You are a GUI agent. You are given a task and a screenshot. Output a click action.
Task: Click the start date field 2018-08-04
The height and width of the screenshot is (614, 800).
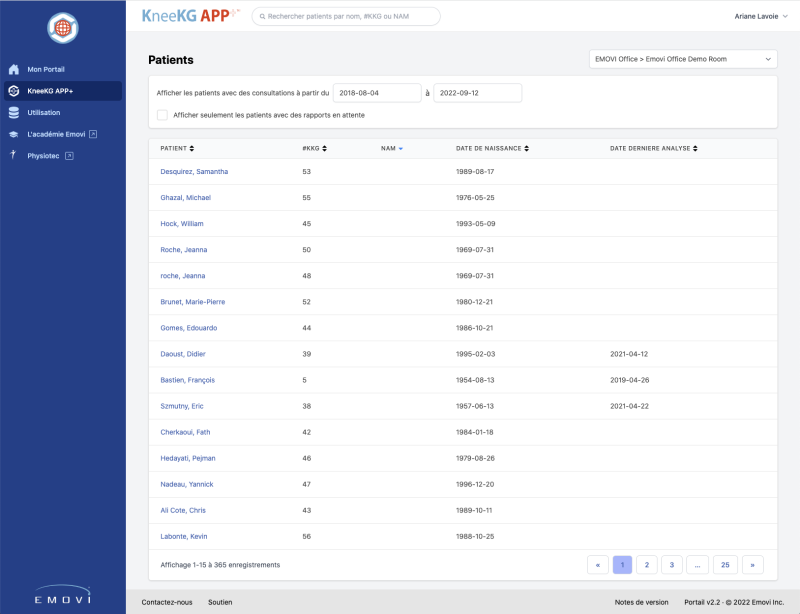(377, 93)
